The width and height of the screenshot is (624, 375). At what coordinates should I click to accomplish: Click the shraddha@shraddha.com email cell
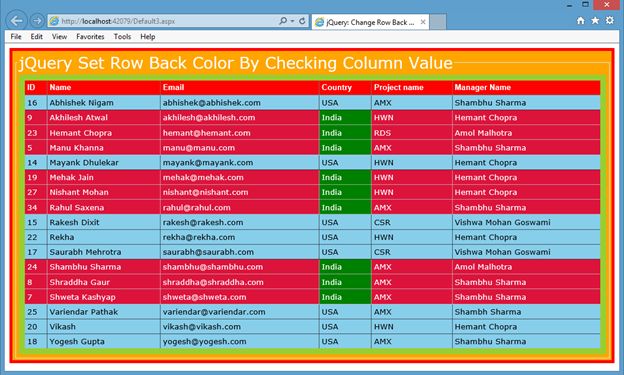click(x=240, y=282)
